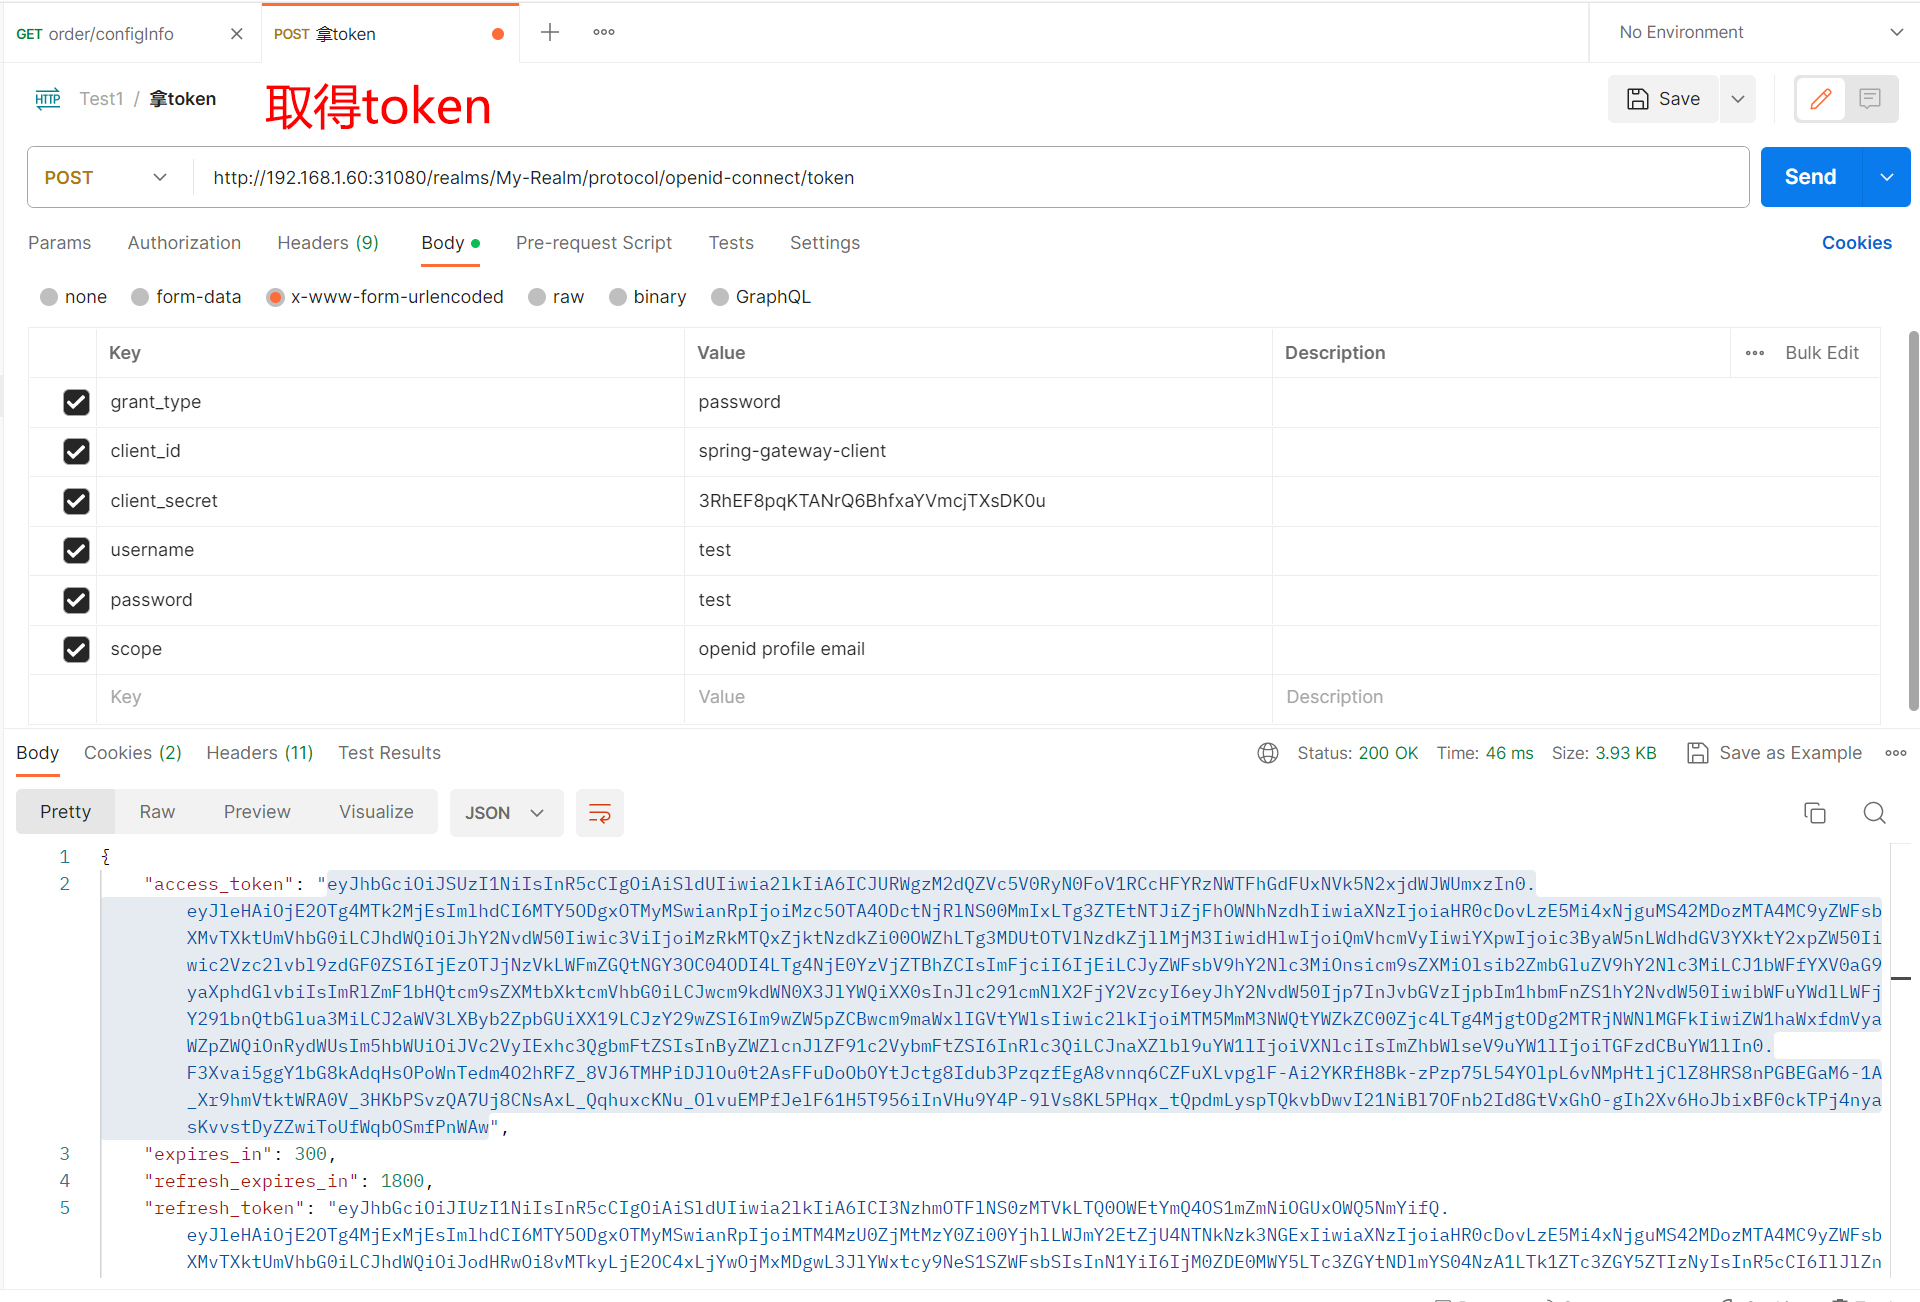Viewport: 1920px width, 1302px height.
Task: Switch to the Authorization tab
Action: tap(184, 243)
